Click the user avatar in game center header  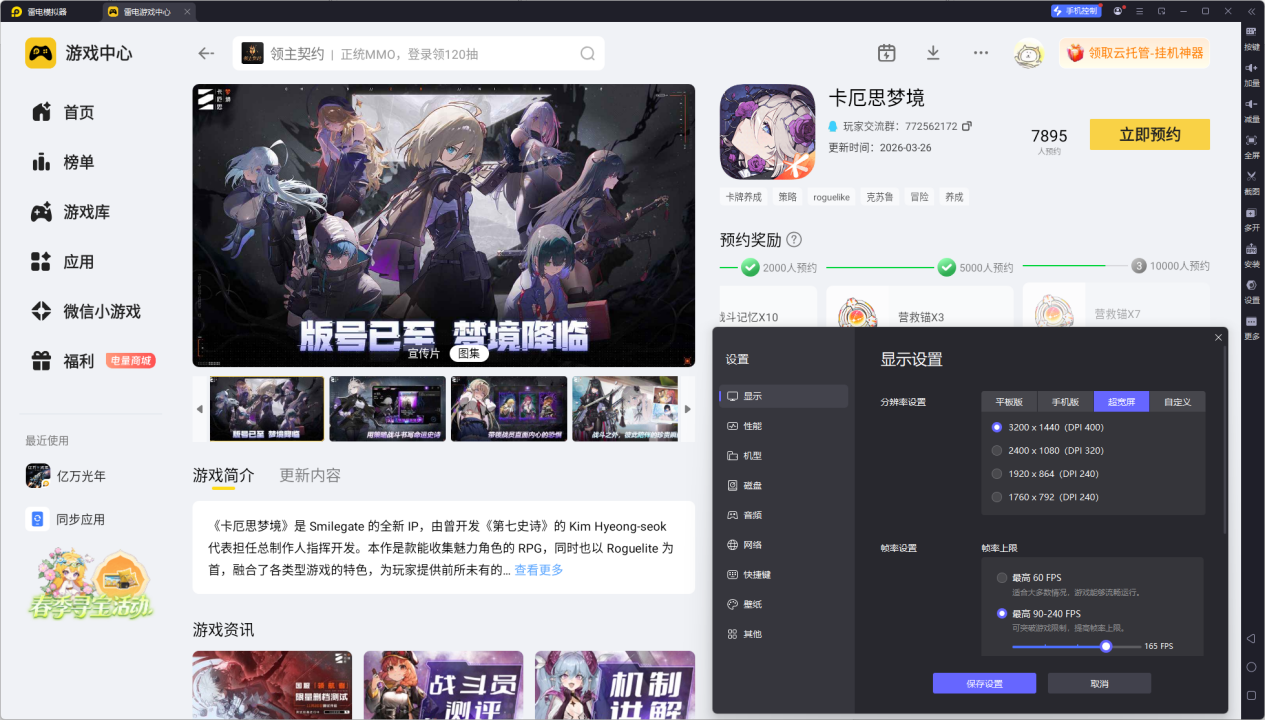tap(1028, 53)
